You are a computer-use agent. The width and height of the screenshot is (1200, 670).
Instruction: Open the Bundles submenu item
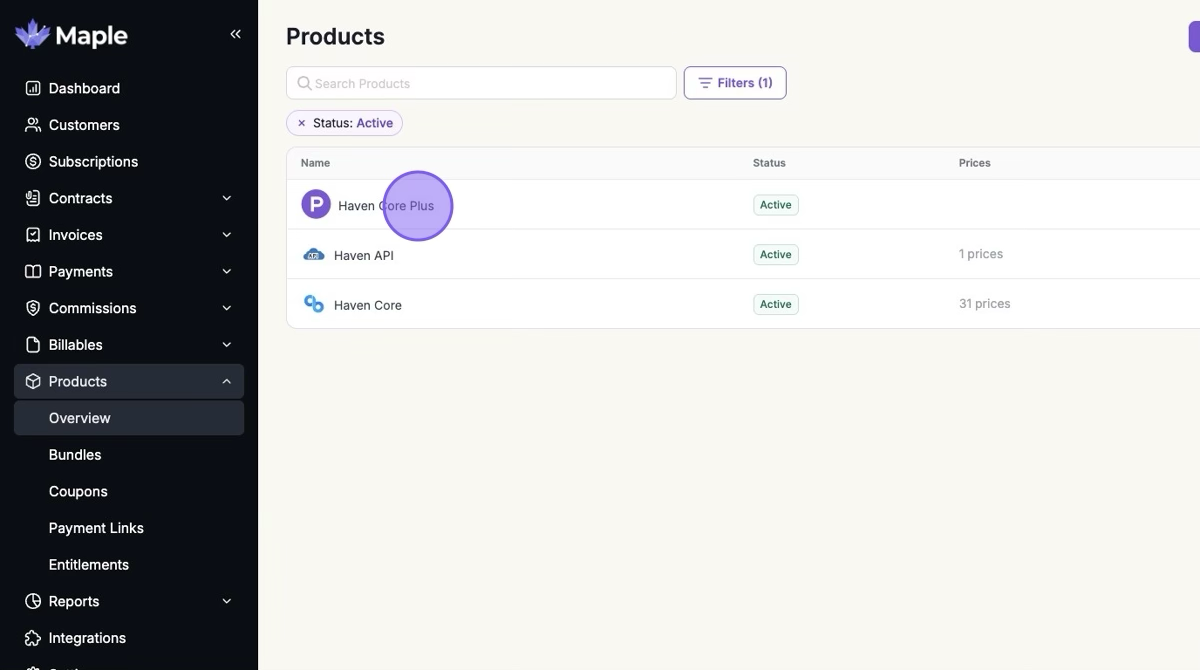pos(75,455)
